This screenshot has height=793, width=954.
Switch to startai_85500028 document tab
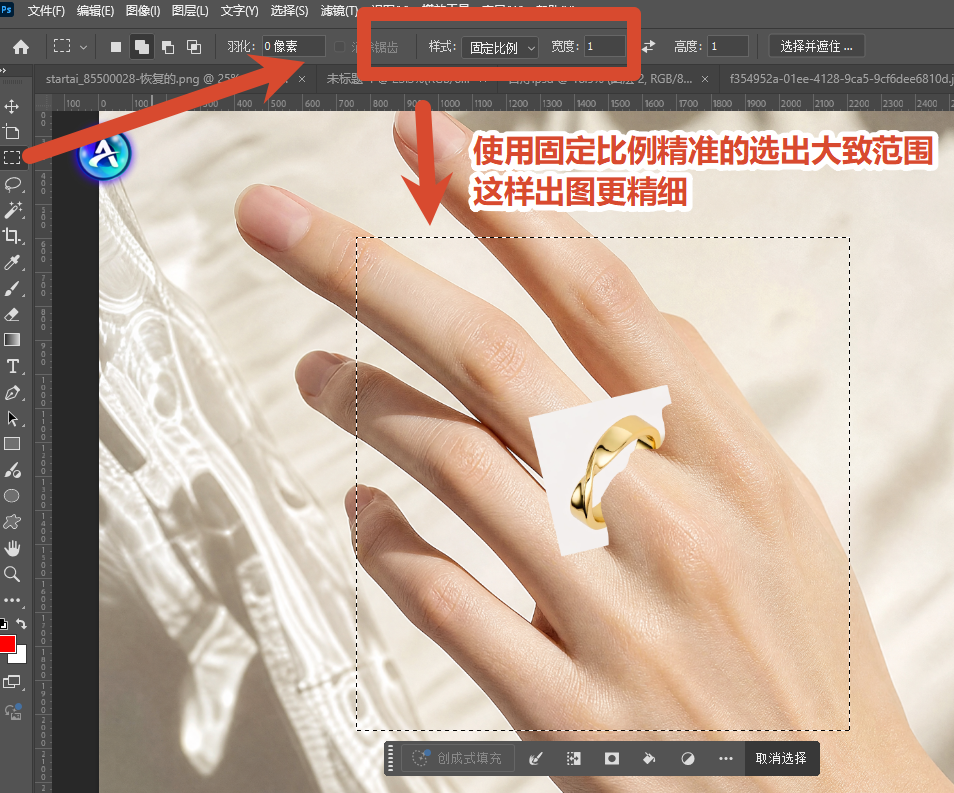(x=142, y=79)
